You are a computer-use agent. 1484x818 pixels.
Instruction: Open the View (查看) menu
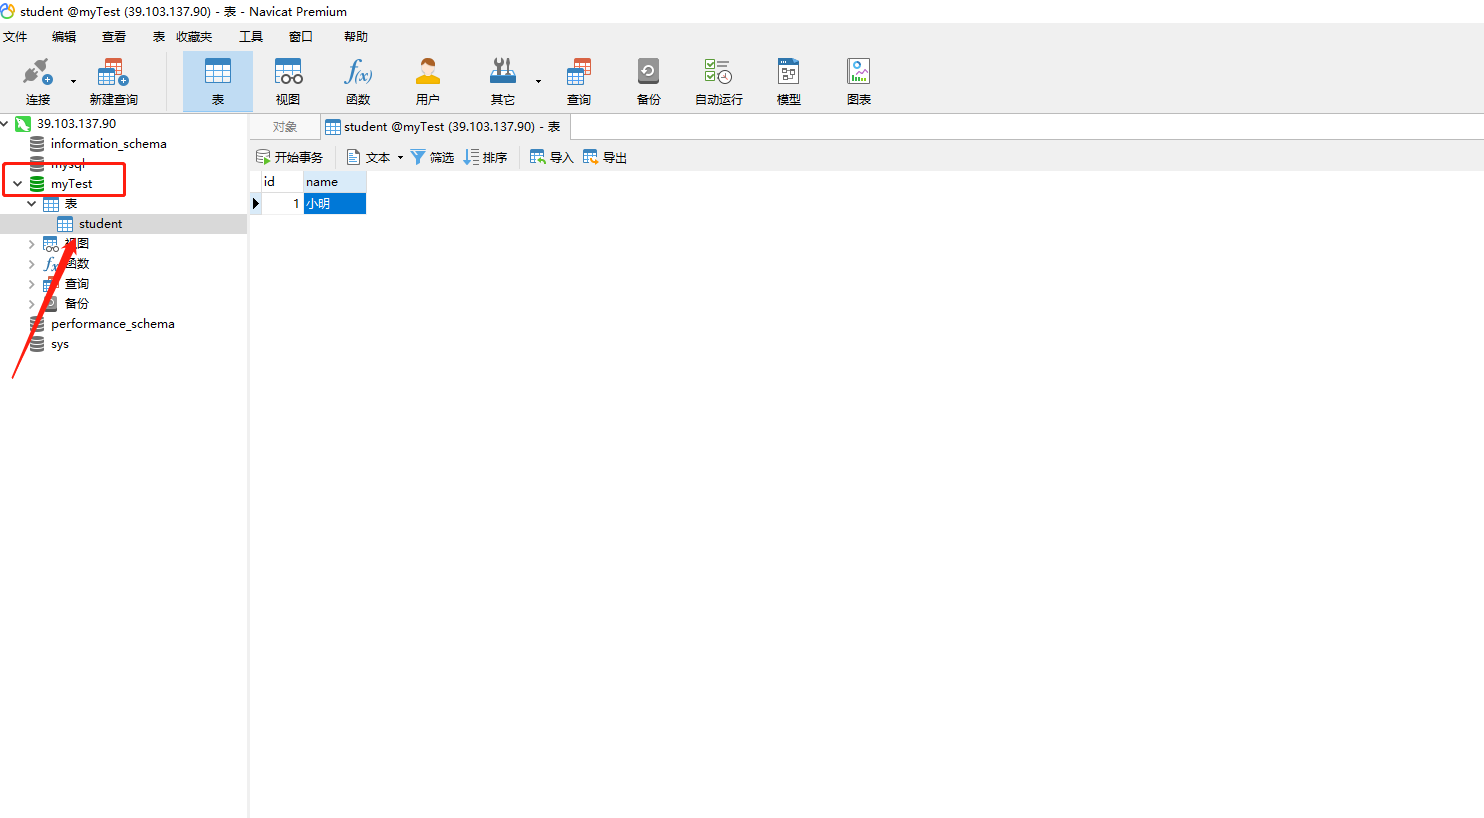(x=114, y=37)
